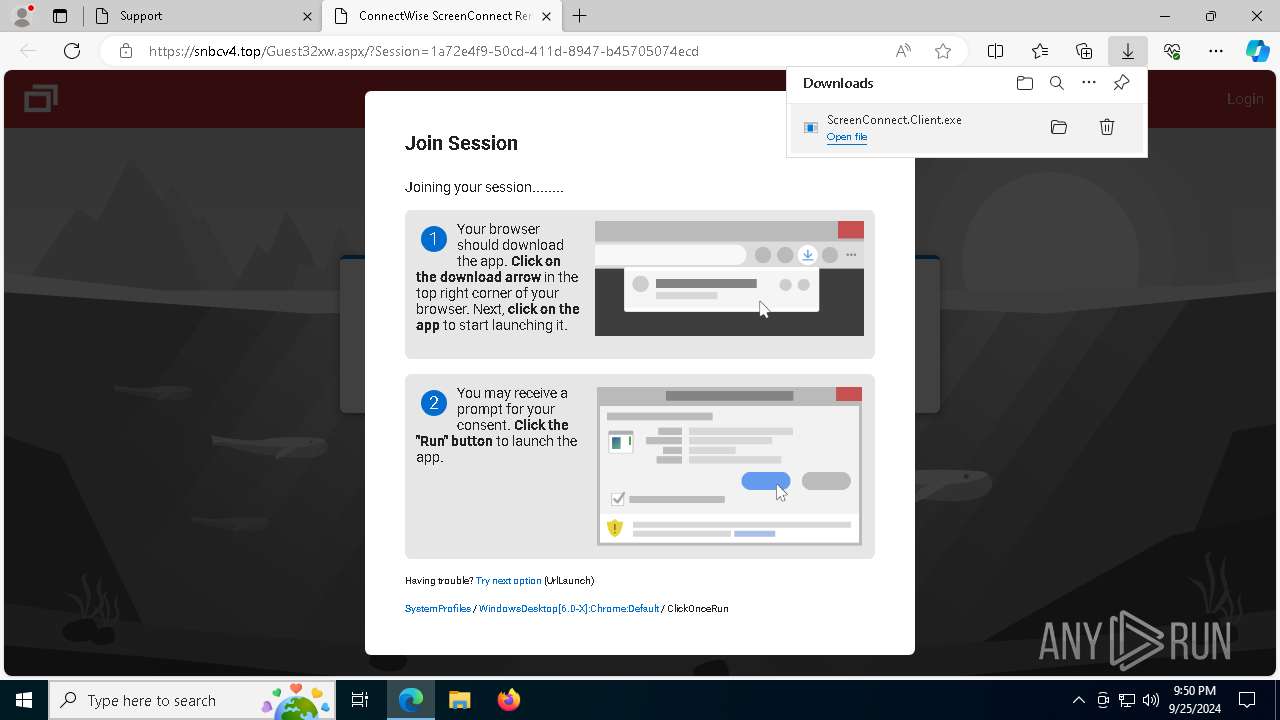Add this page to favorites
This screenshot has height=720, width=1280.
[942, 51]
